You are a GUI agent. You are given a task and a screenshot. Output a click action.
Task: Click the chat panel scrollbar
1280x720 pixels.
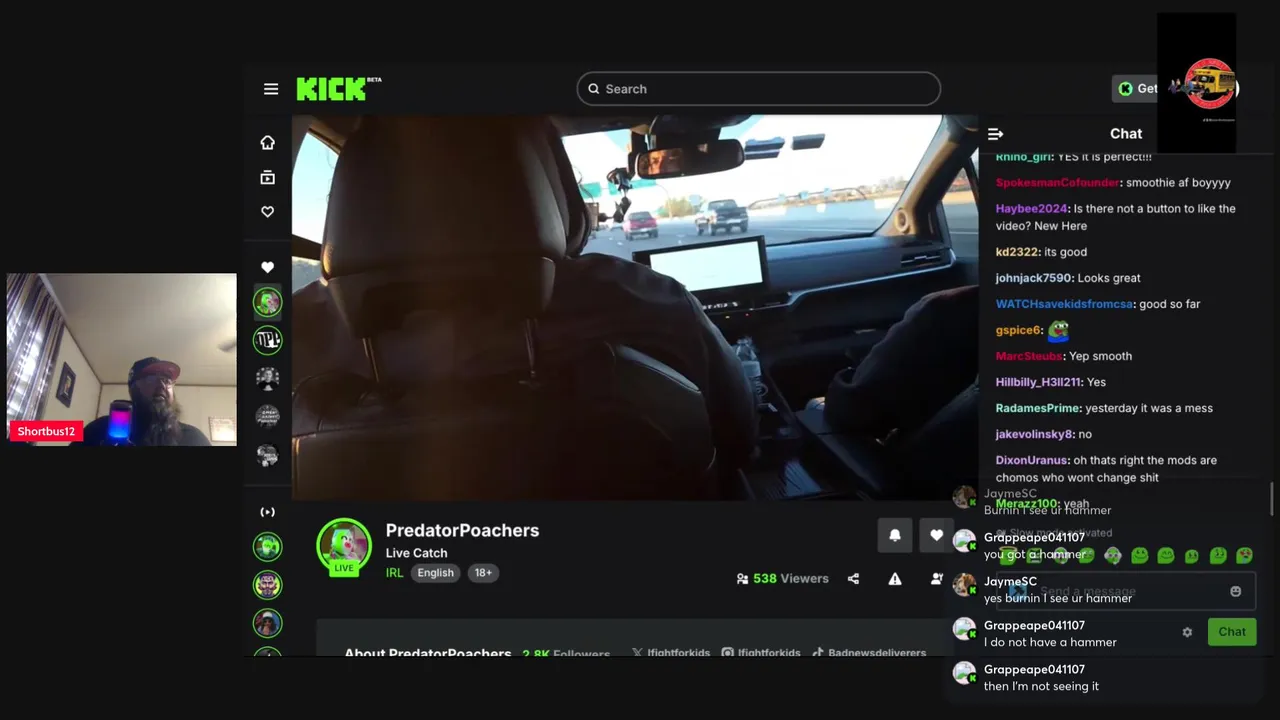click(1273, 495)
